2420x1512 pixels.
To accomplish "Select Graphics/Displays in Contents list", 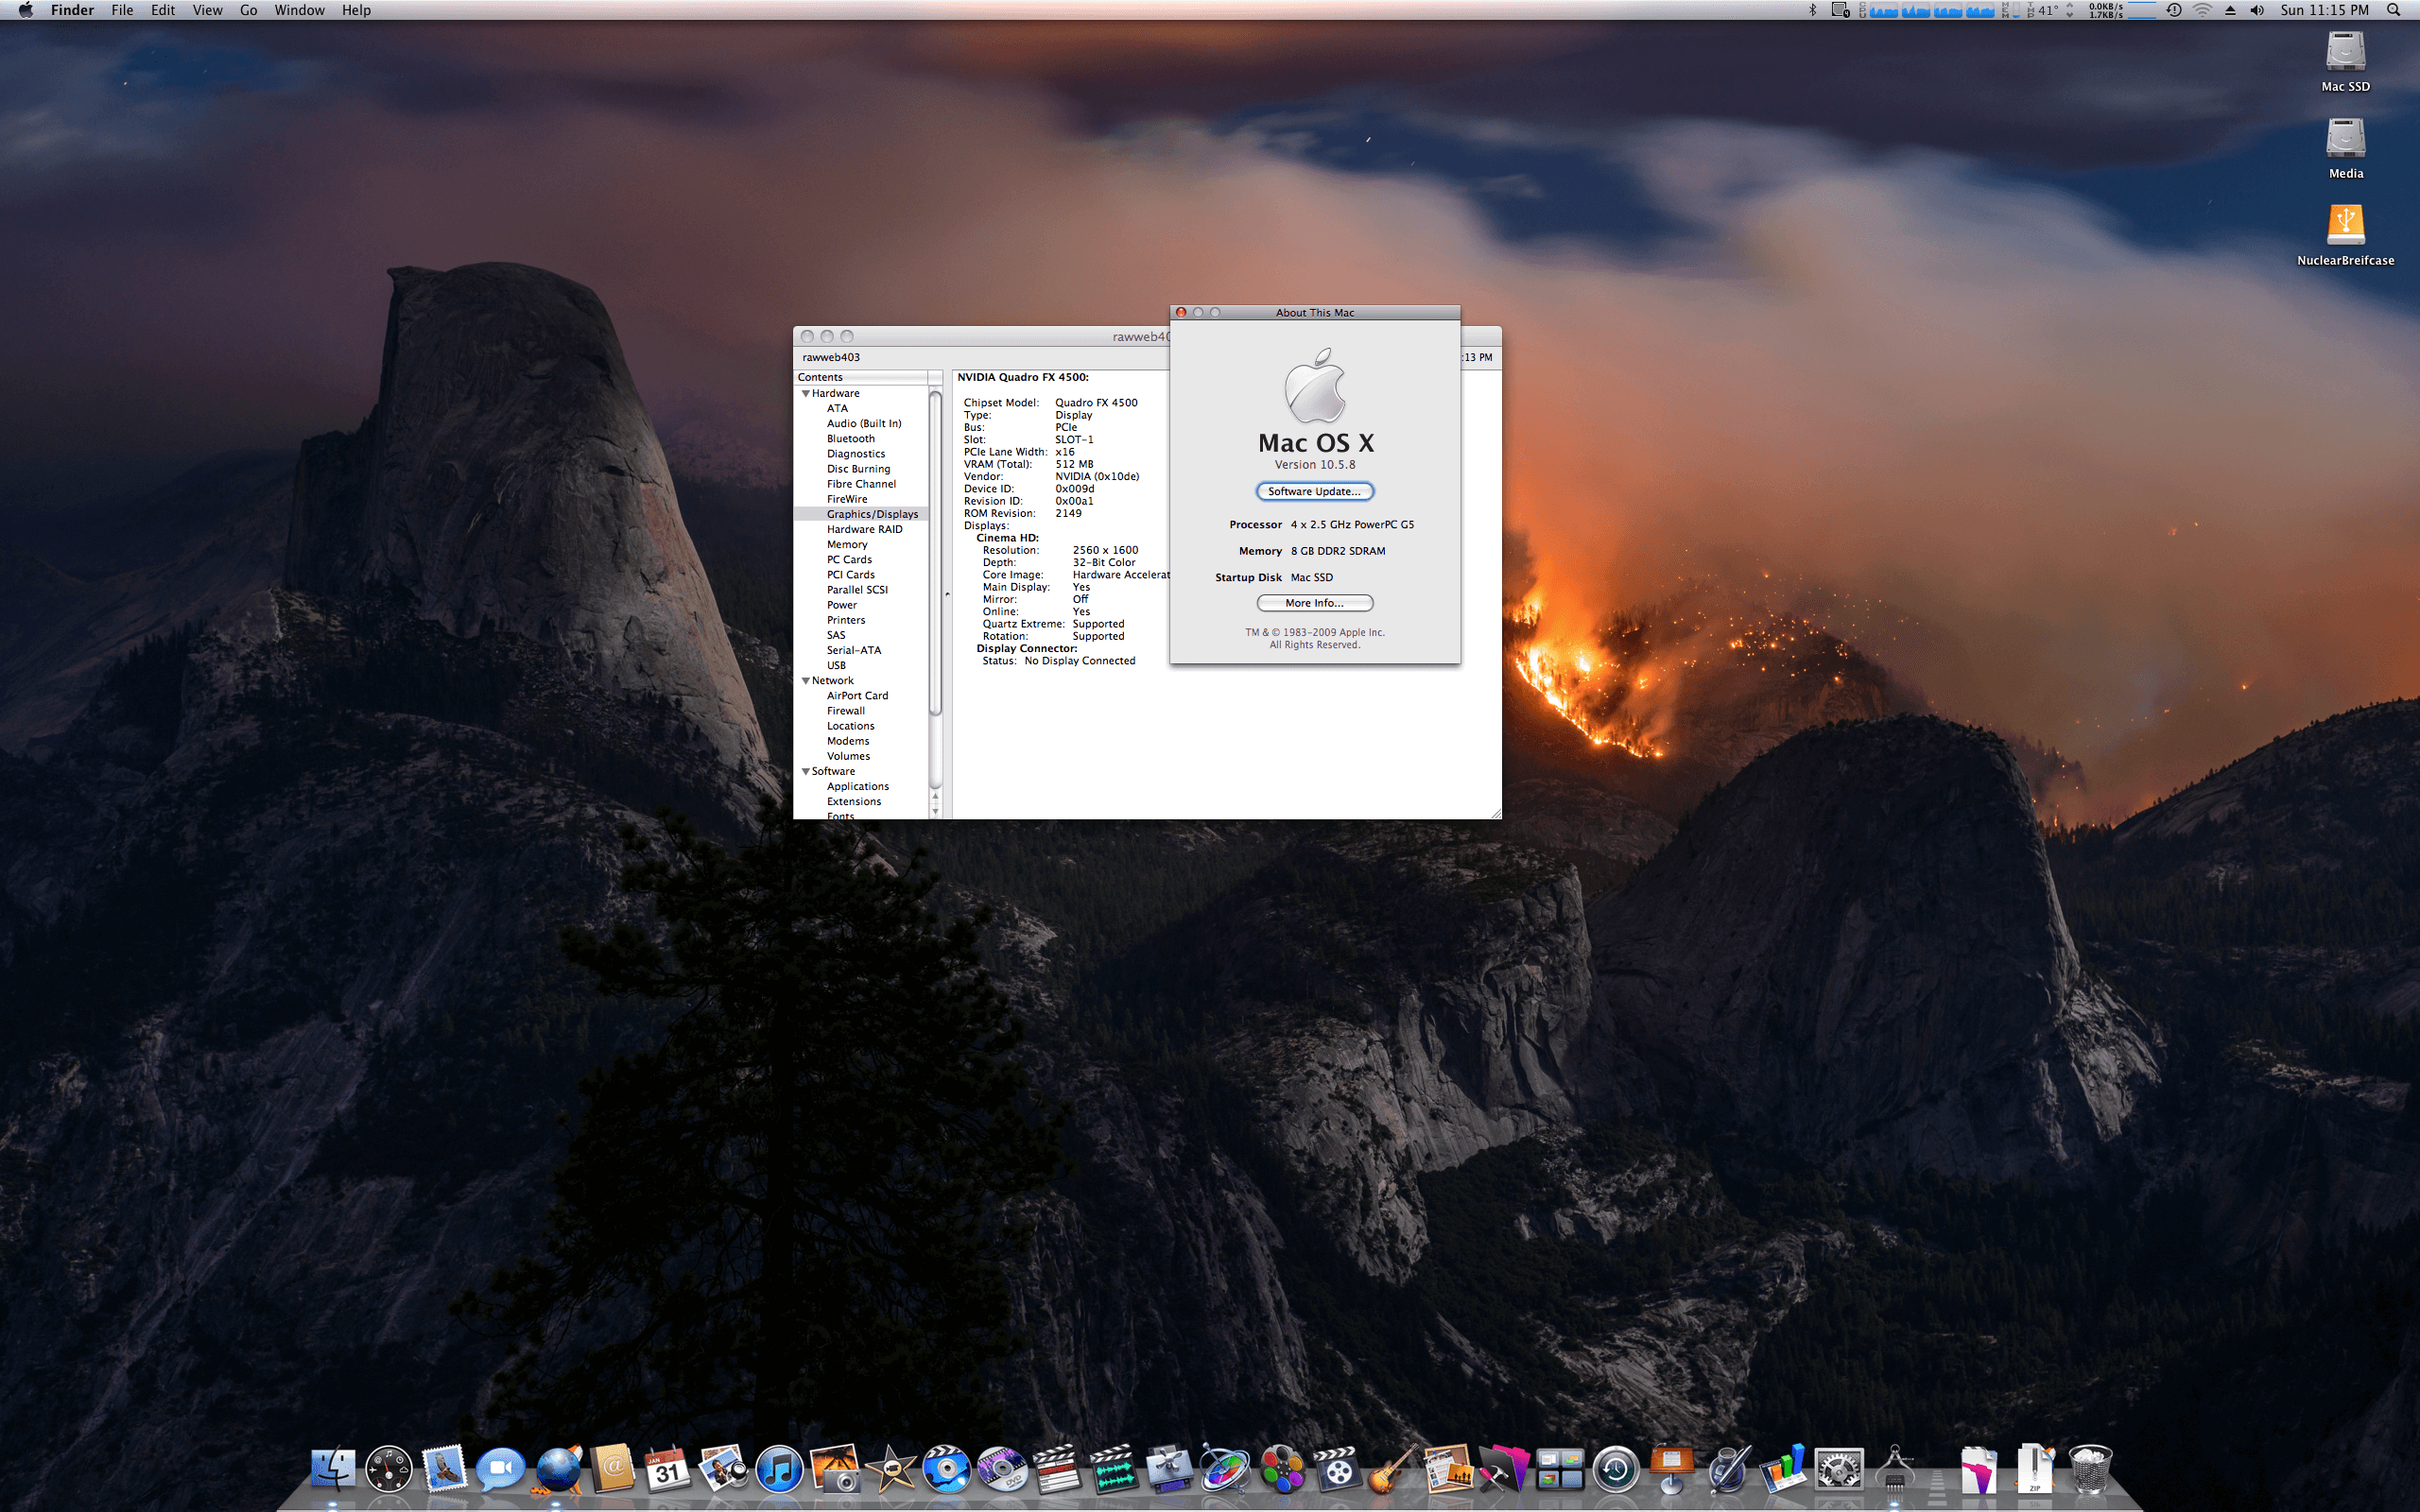I will pyautogui.click(x=872, y=514).
